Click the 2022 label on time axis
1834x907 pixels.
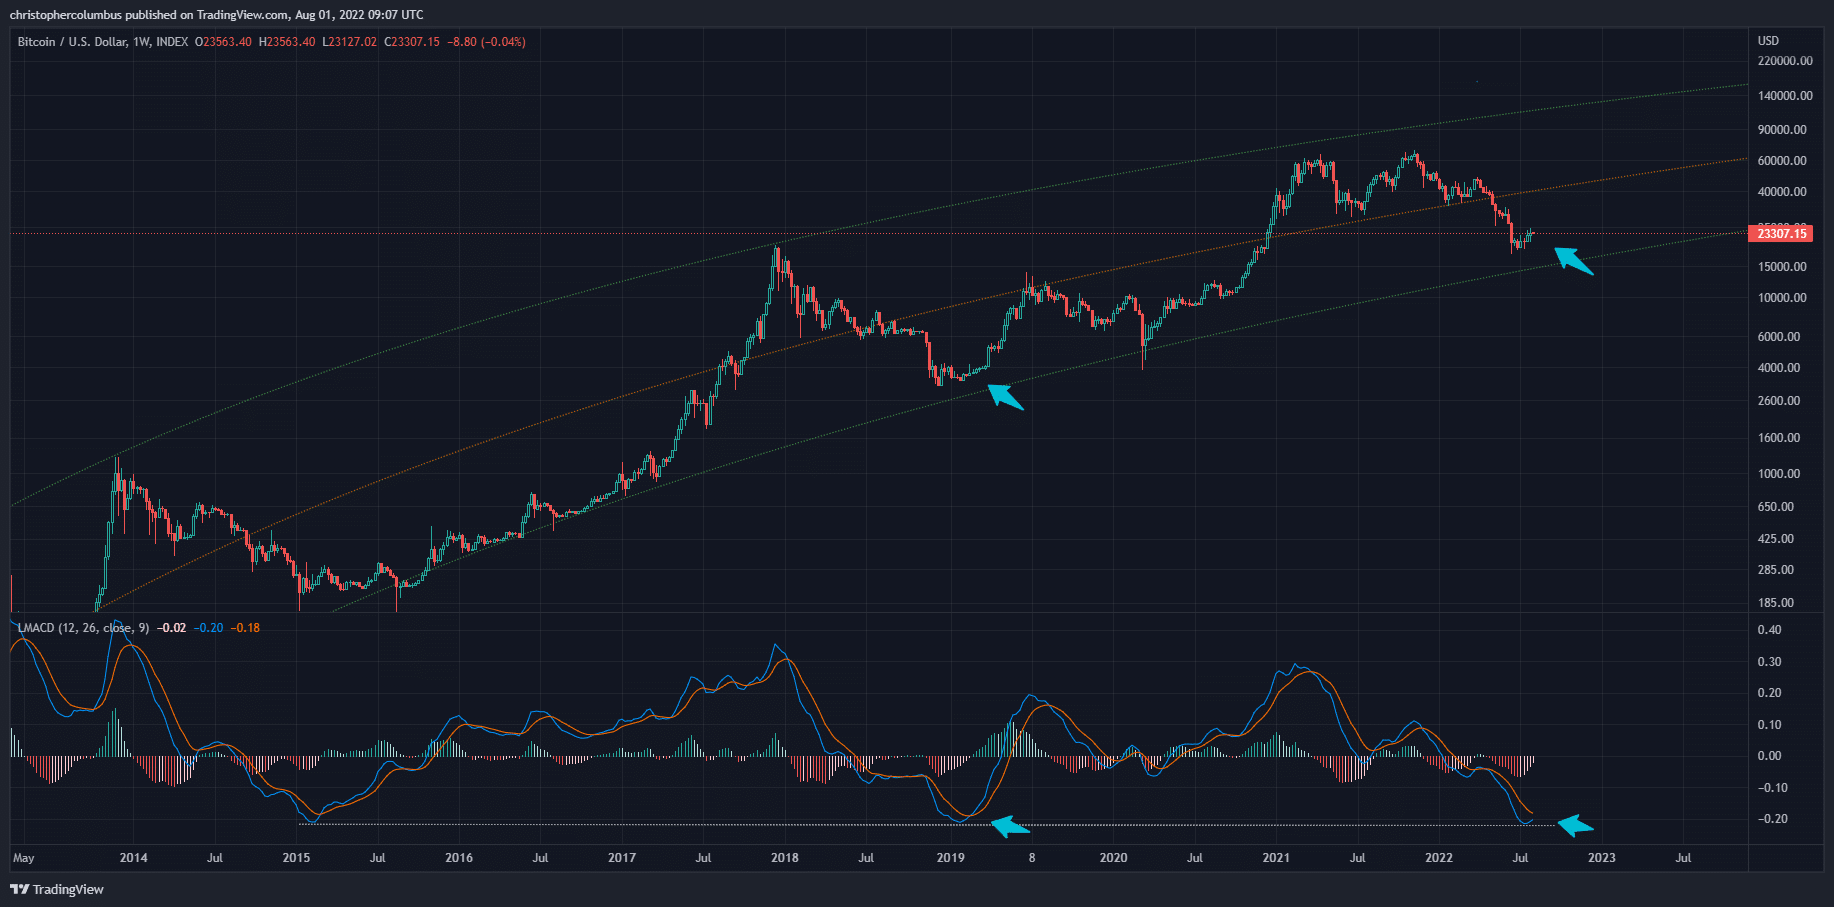(1439, 858)
